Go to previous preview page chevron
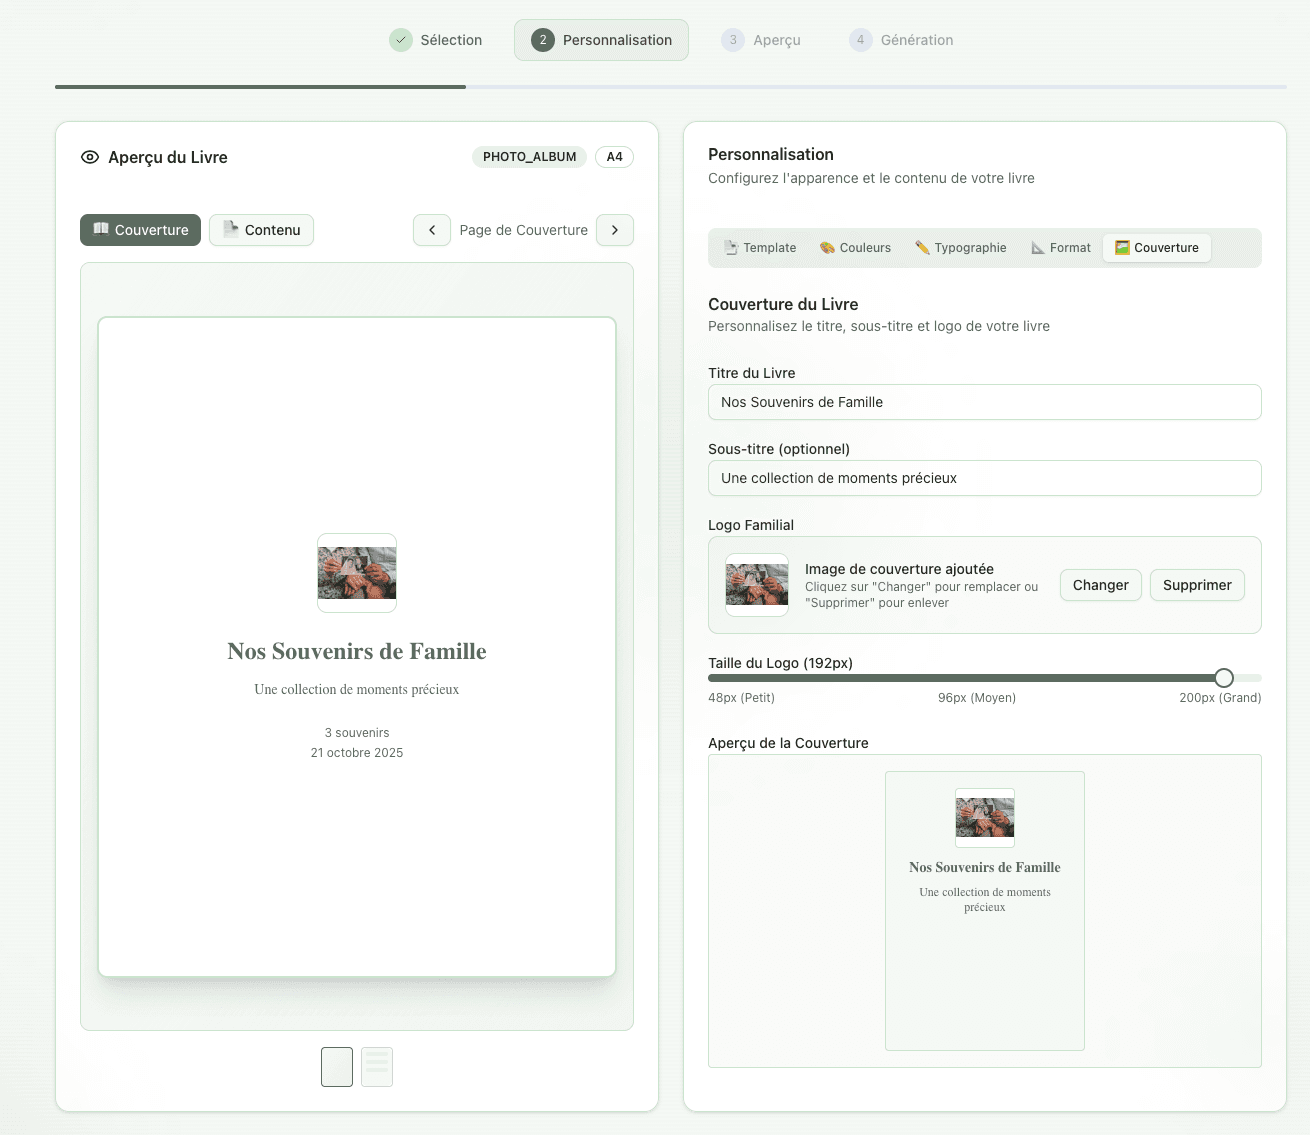Viewport: 1310px width, 1135px height. (x=432, y=230)
